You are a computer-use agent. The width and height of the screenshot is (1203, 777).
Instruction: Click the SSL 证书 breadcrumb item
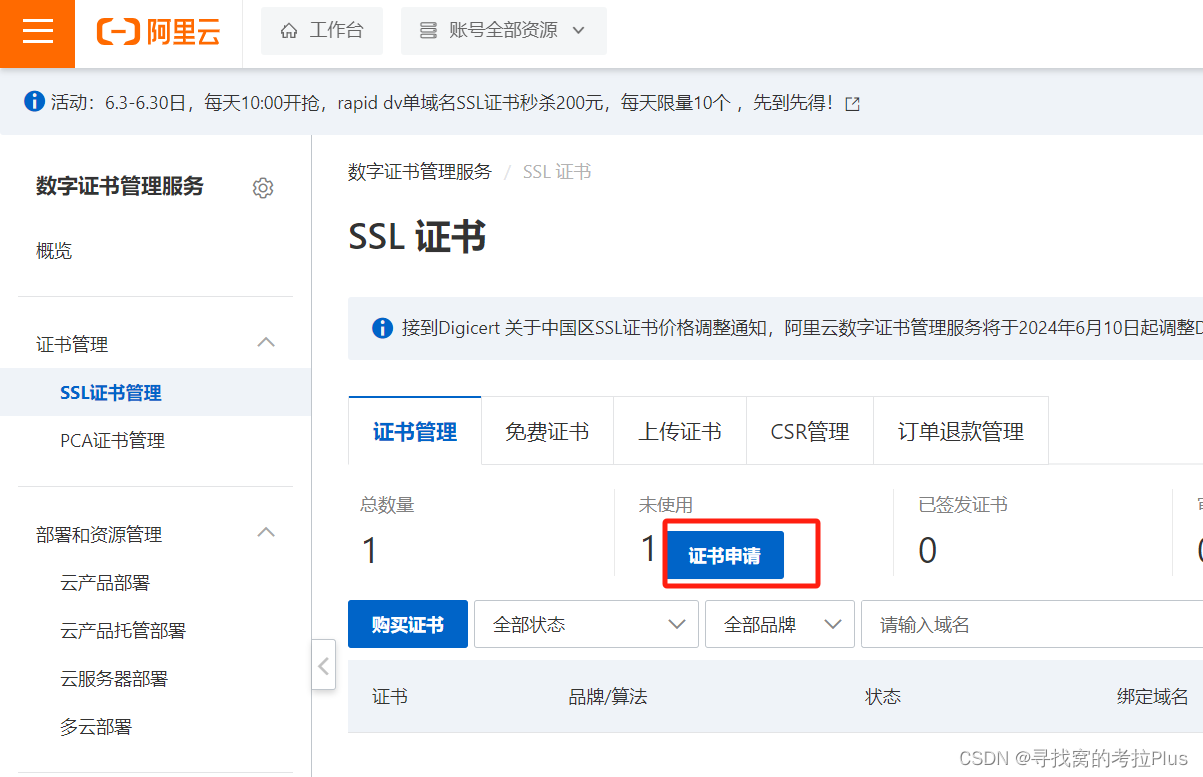(x=557, y=172)
